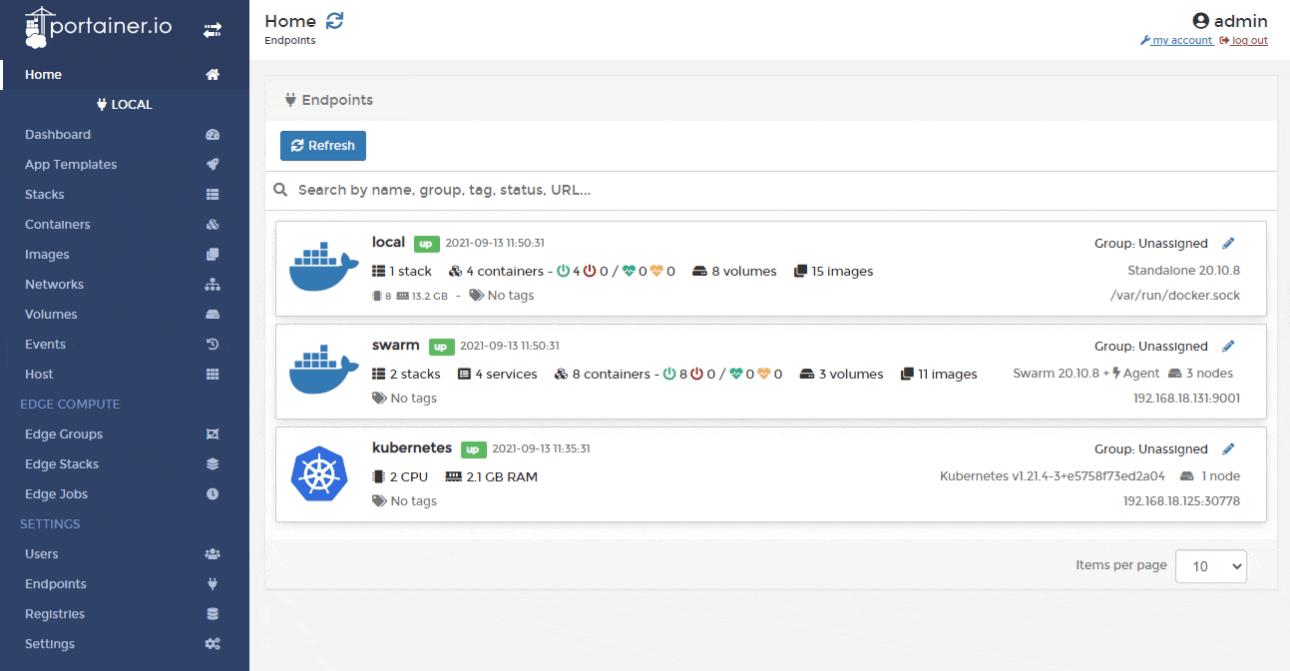Collapse sidebar with the toggle arrows icon
Screen dimensions: 1290x671
point(212,30)
